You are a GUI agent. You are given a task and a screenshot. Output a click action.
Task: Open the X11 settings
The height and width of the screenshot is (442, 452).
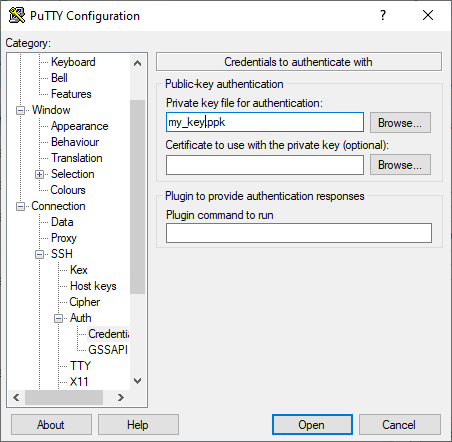coord(79,382)
